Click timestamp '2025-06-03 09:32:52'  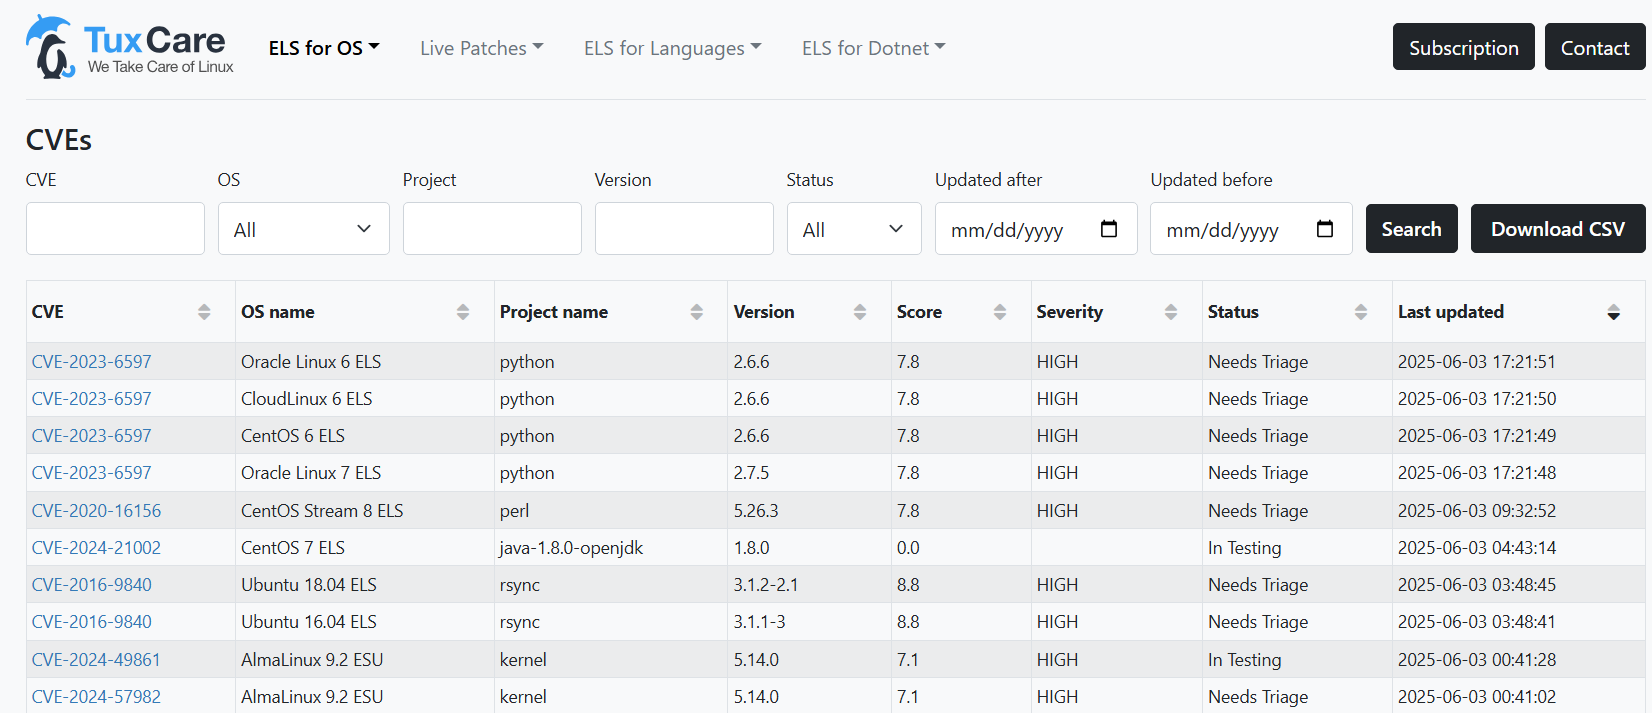(x=1476, y=511)
